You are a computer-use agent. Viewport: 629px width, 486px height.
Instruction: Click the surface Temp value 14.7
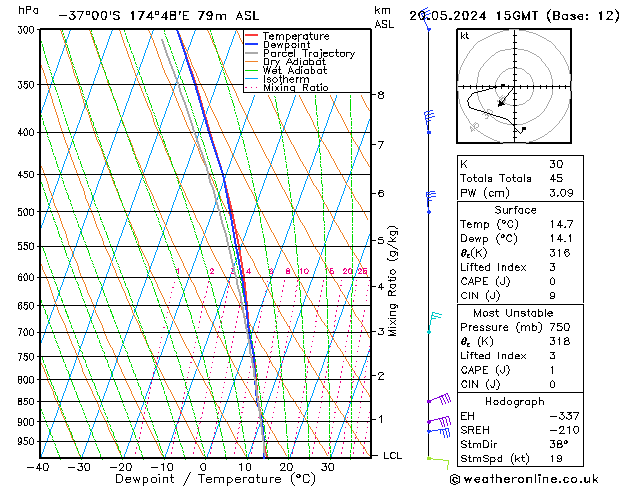(x=561, y=224)
